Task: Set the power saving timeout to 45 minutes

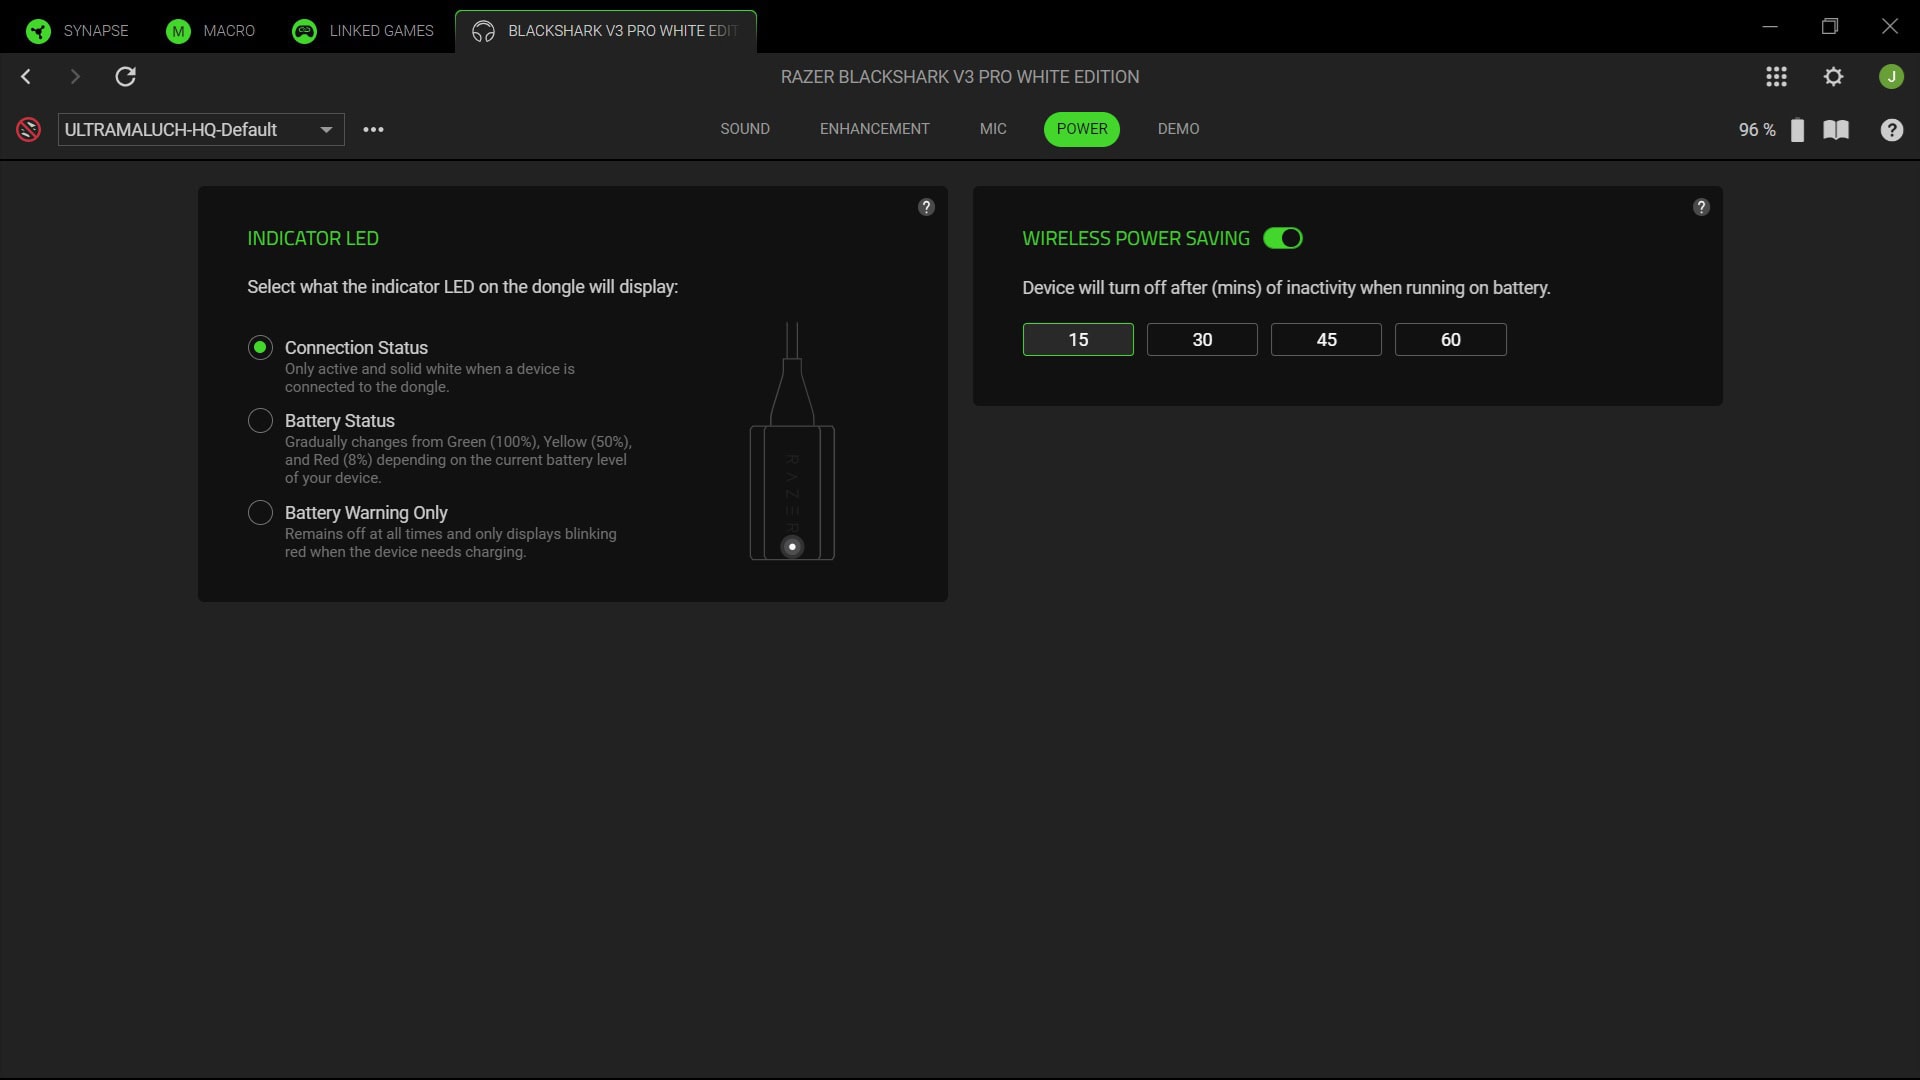Action: click(x=1326, y=339)
